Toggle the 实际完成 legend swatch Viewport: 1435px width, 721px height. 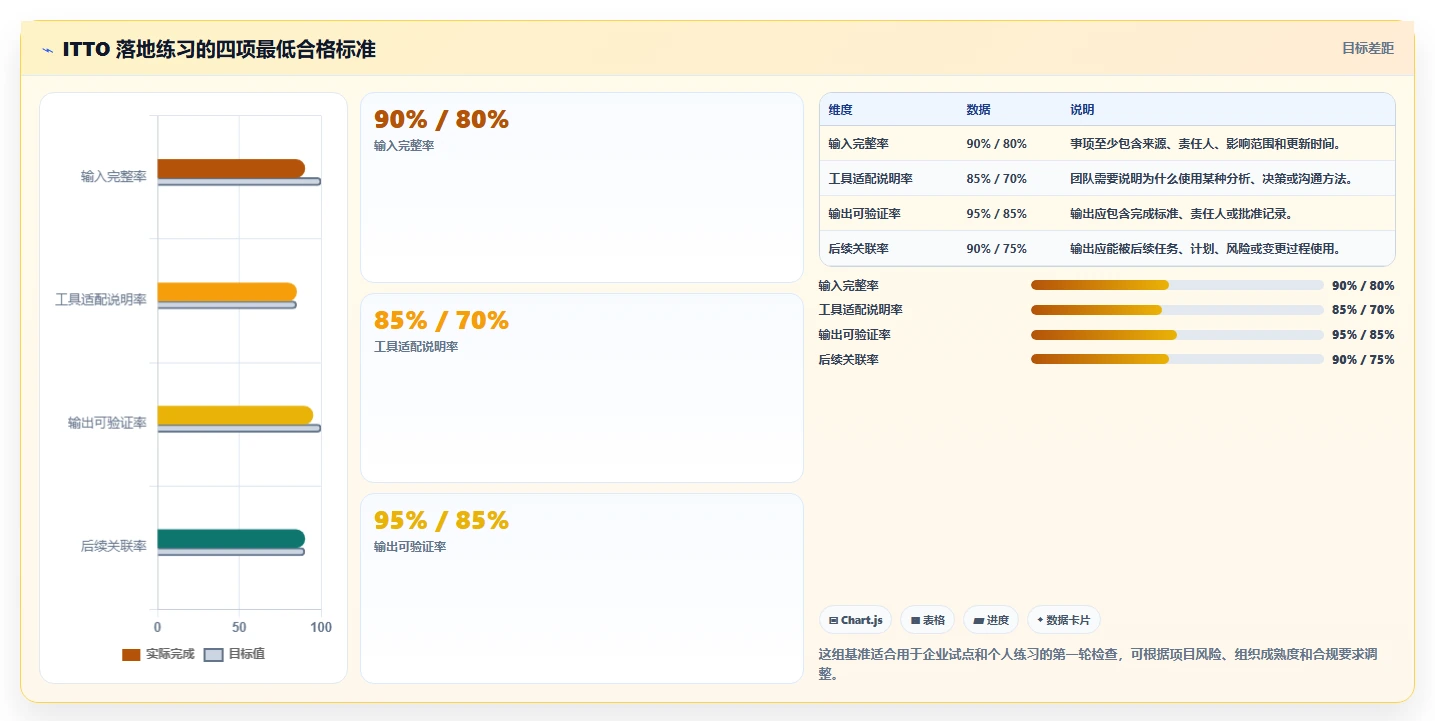point(131,655)
